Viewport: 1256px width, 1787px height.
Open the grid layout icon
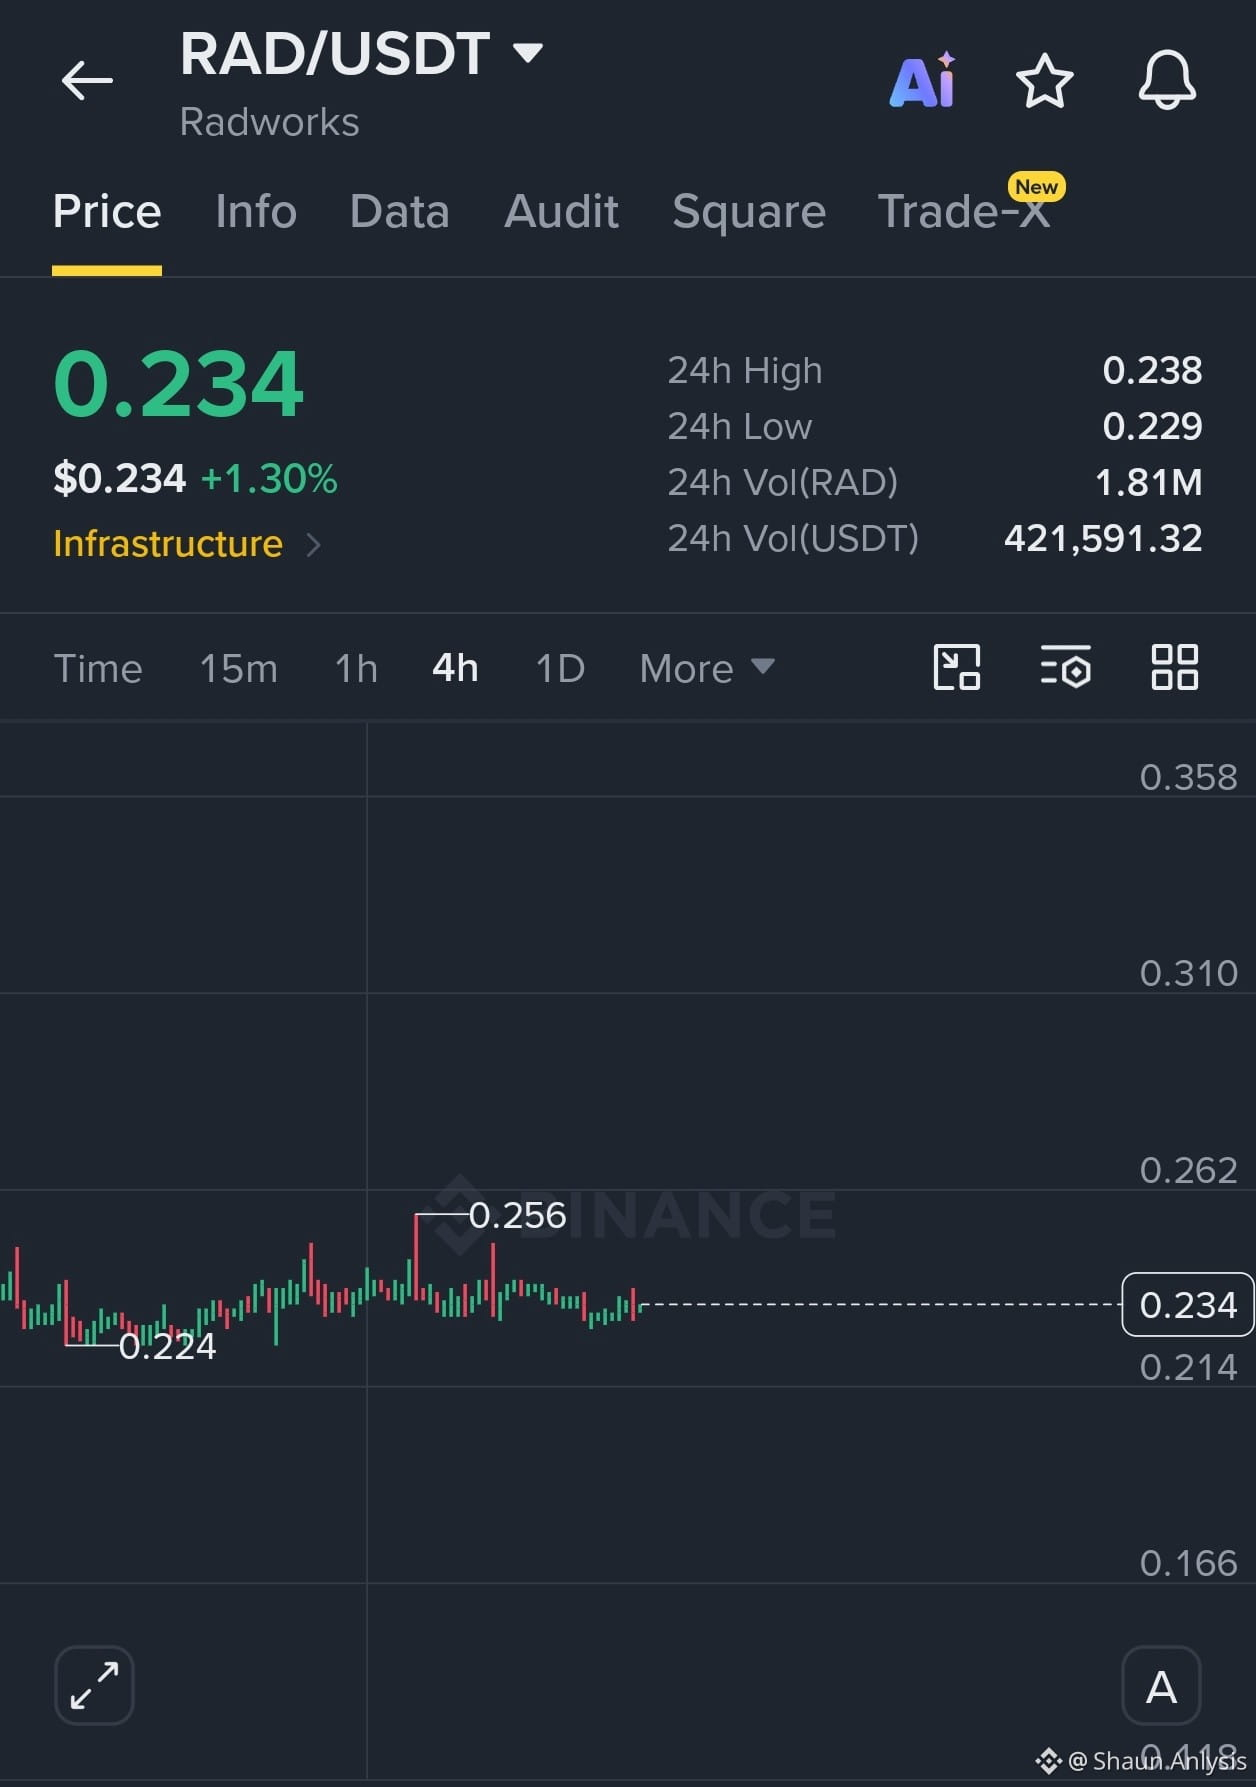tap(1175, 667)
